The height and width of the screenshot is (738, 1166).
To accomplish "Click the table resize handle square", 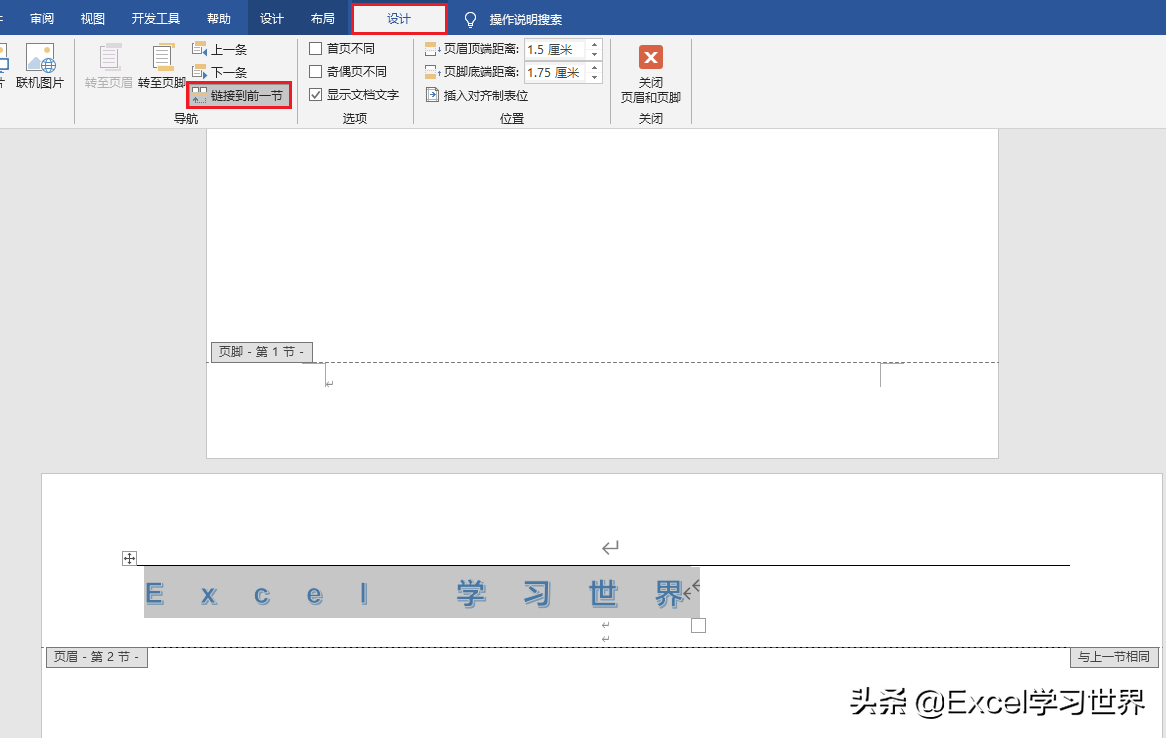I will point(698,626).
